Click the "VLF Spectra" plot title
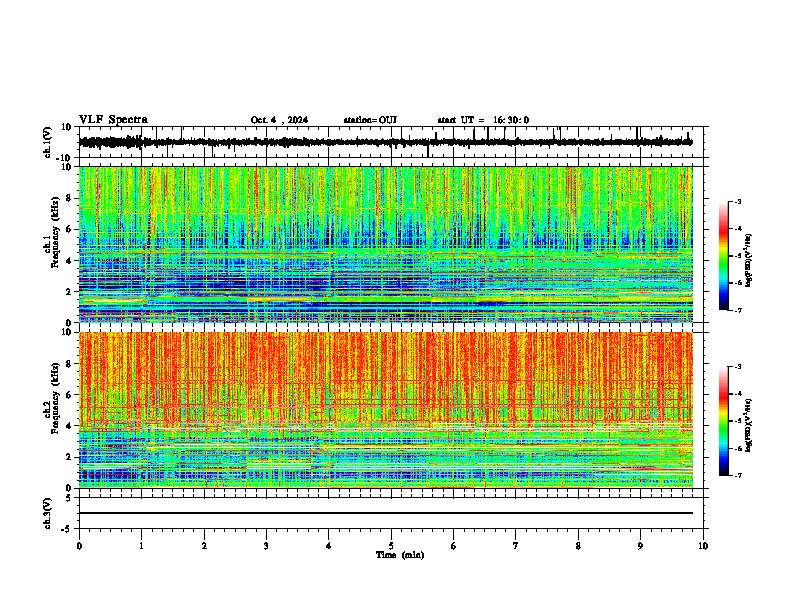 coord(113,120)
